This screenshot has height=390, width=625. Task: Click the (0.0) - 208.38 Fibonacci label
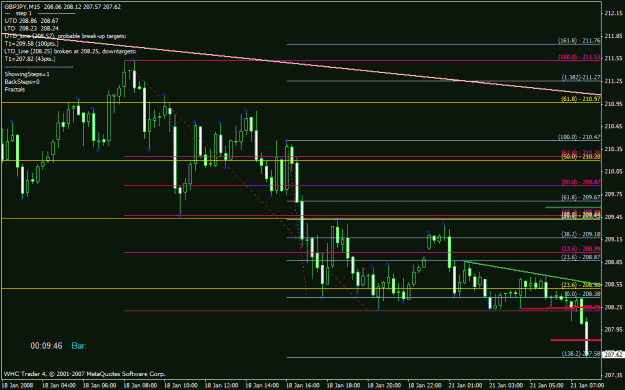tap(582, 293)
